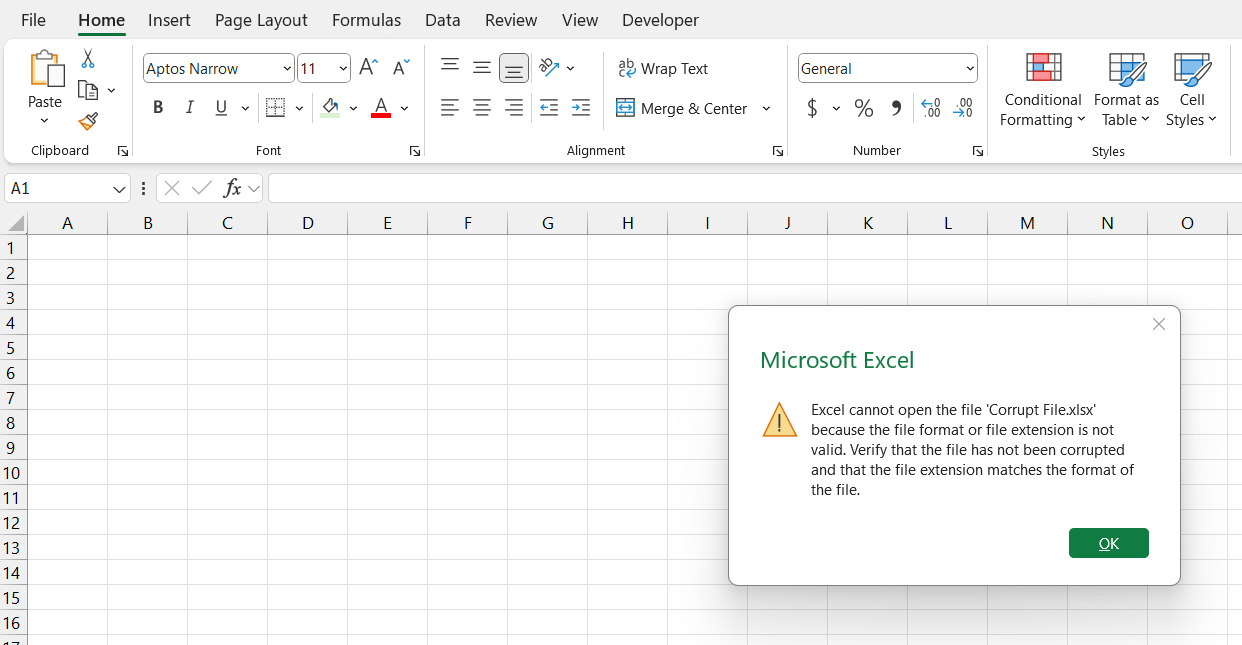1242x645 pixels.
Task: Toggle Underline formatting
Action: tap(221, 108)
